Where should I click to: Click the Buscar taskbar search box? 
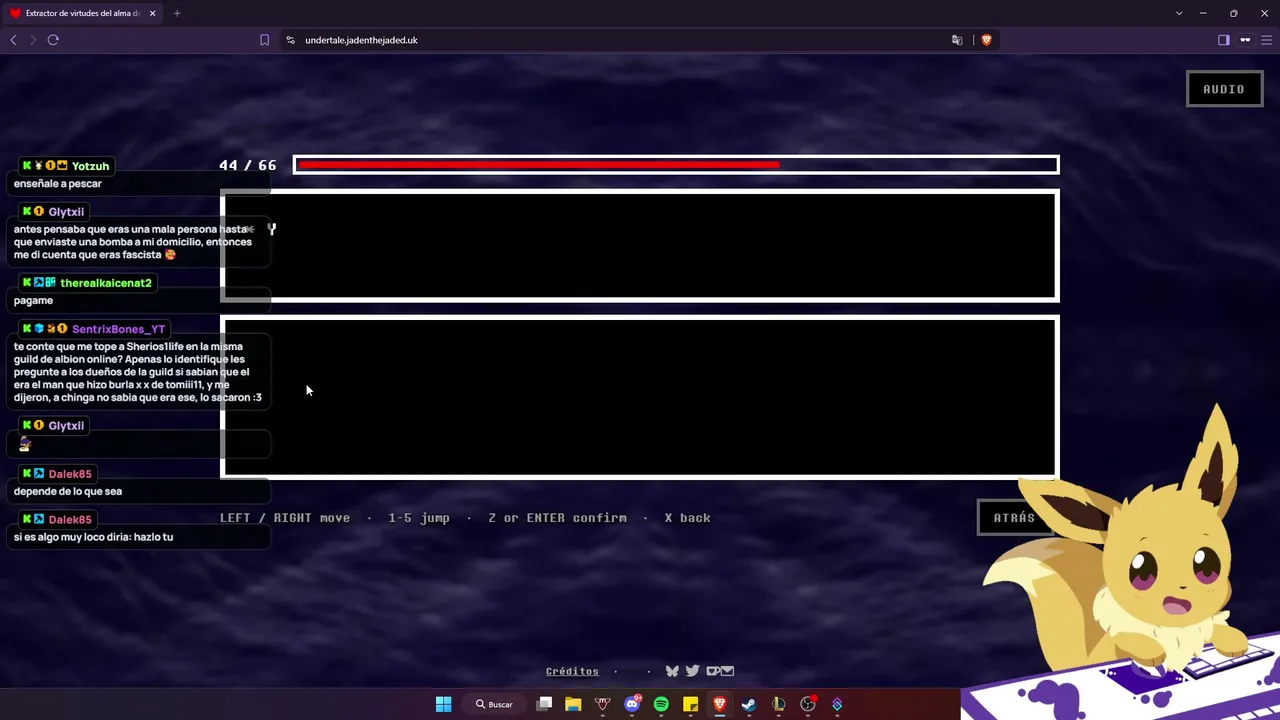pyautogui.click(x=495, y=704)
